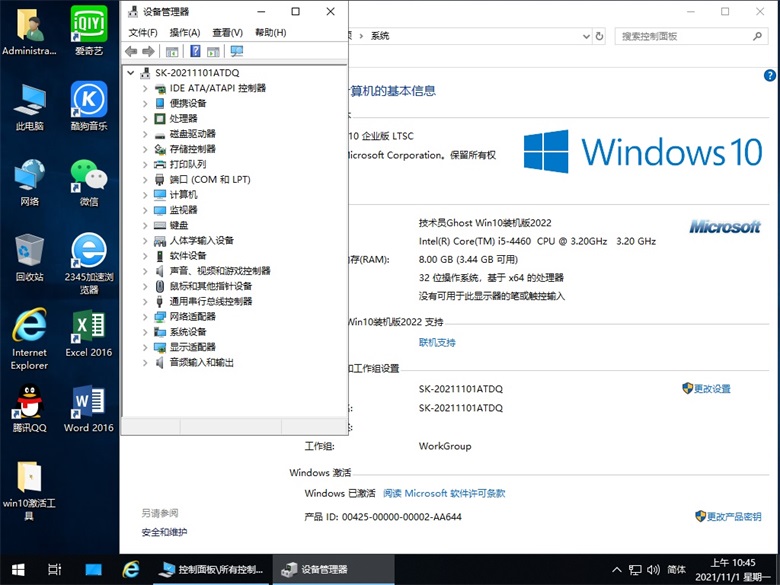Click Internet Explorer icon in the taskbar

(131, 569)
